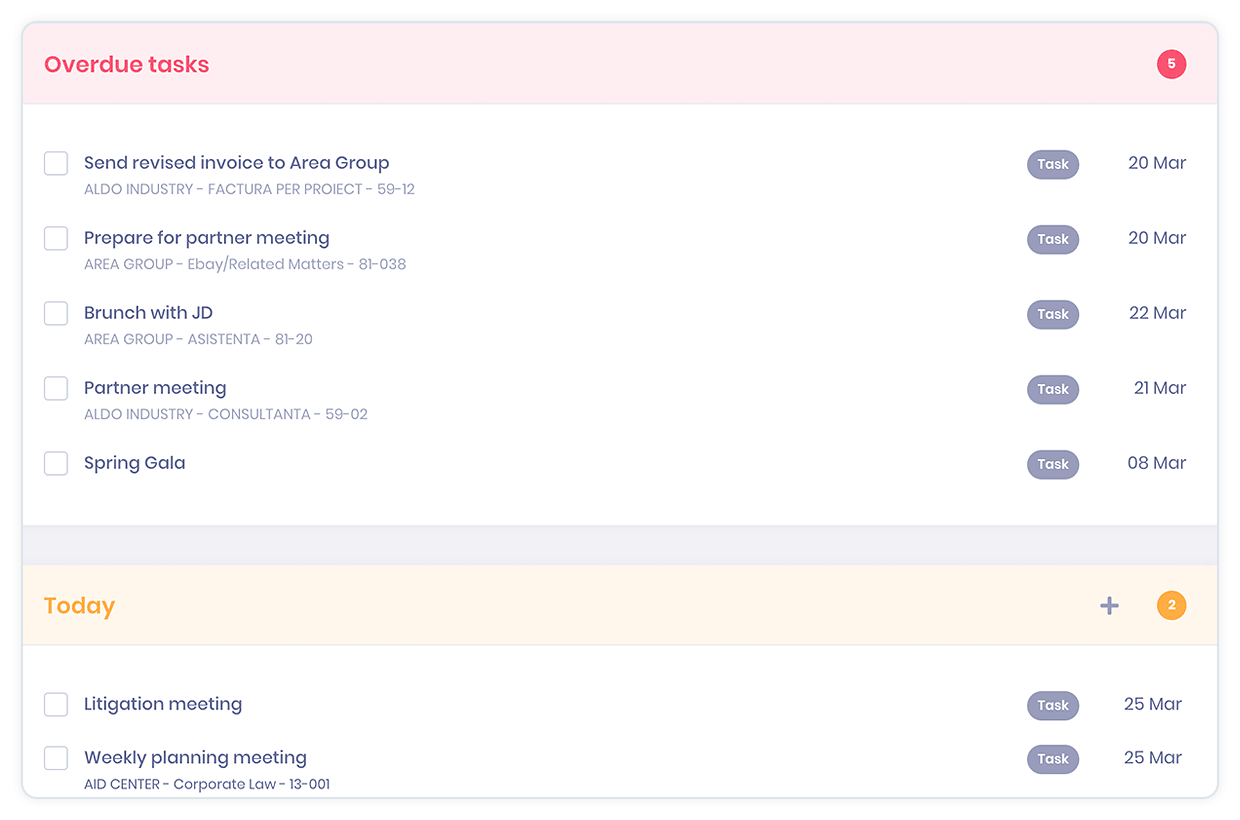Click the red overdue count badge

tap(1171, 65)
